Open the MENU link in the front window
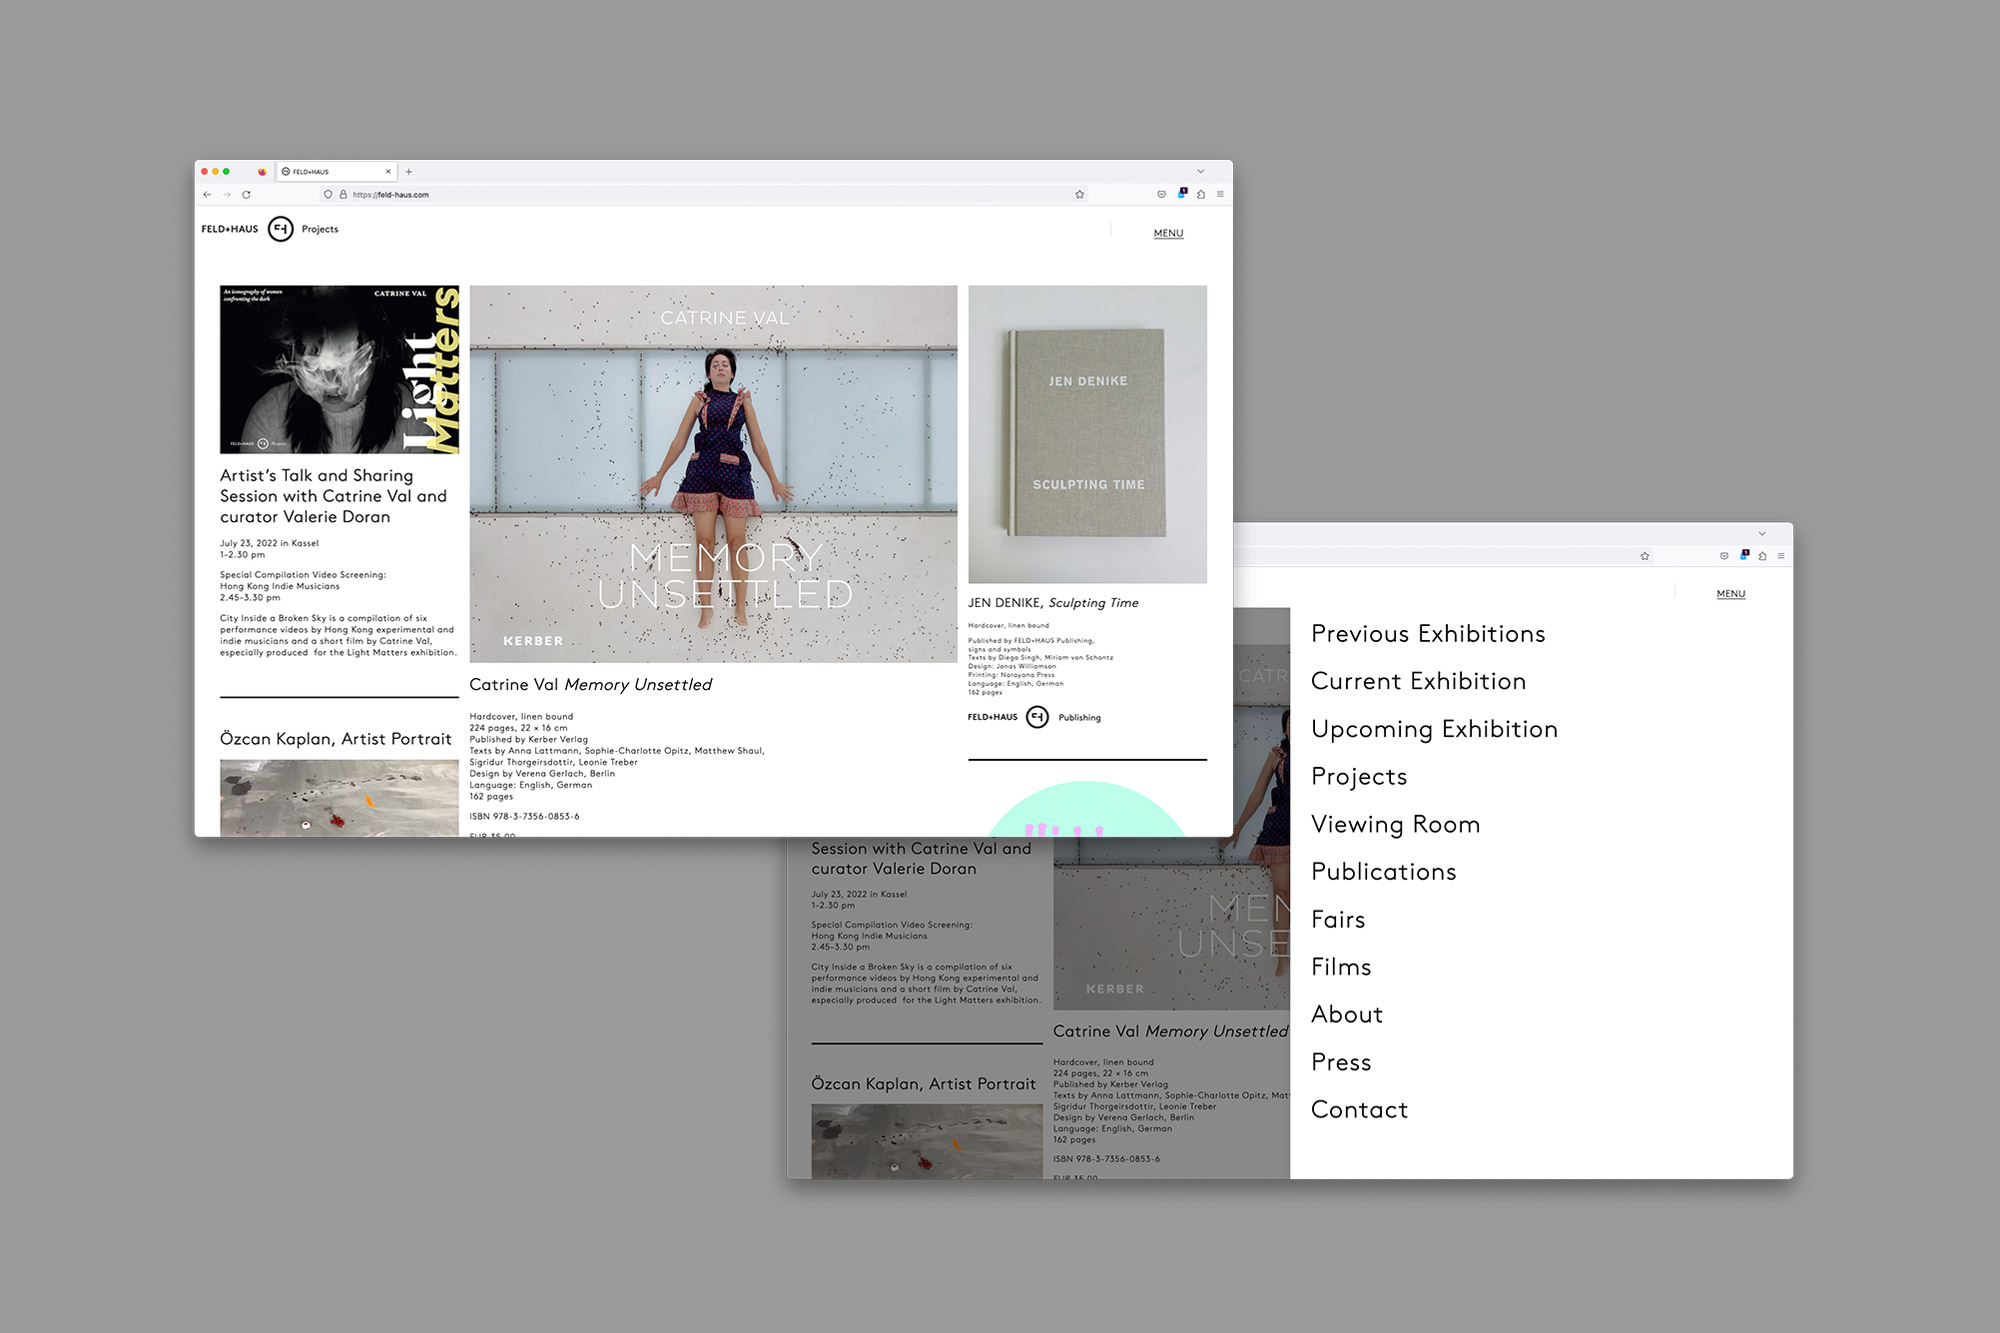Image resolution: width=2000 pixels, height=1333 pixels. pyautogui.click(x=1168, y=233)
